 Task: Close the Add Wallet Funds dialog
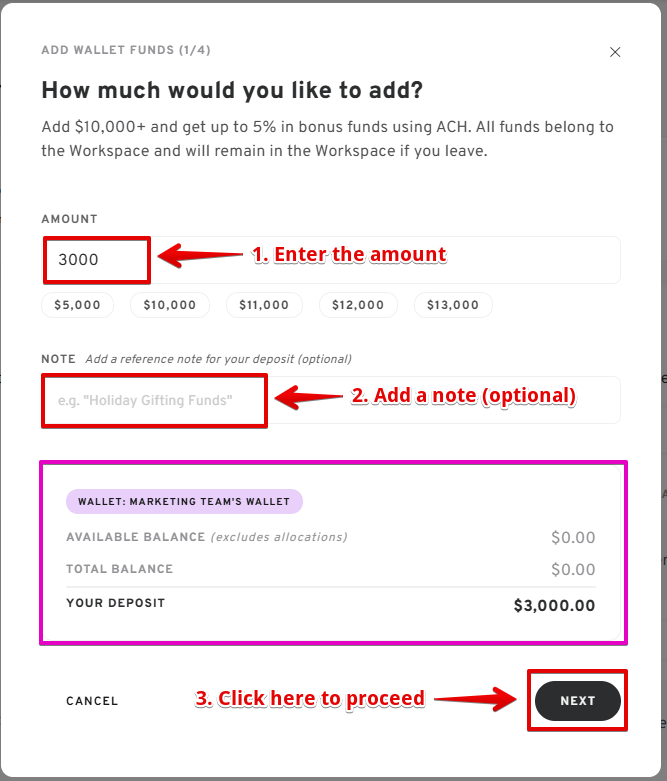[615, 52]
